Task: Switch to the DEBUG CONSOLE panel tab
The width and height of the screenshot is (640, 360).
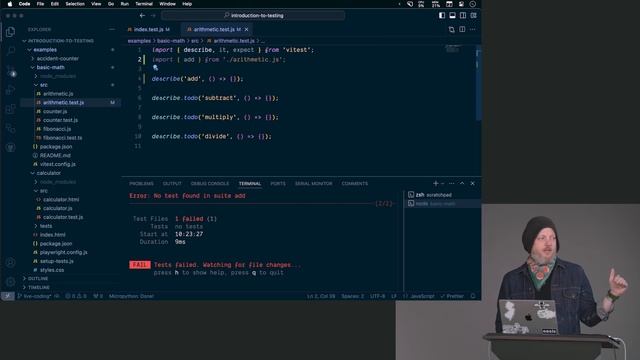Action: pos(210,184)
